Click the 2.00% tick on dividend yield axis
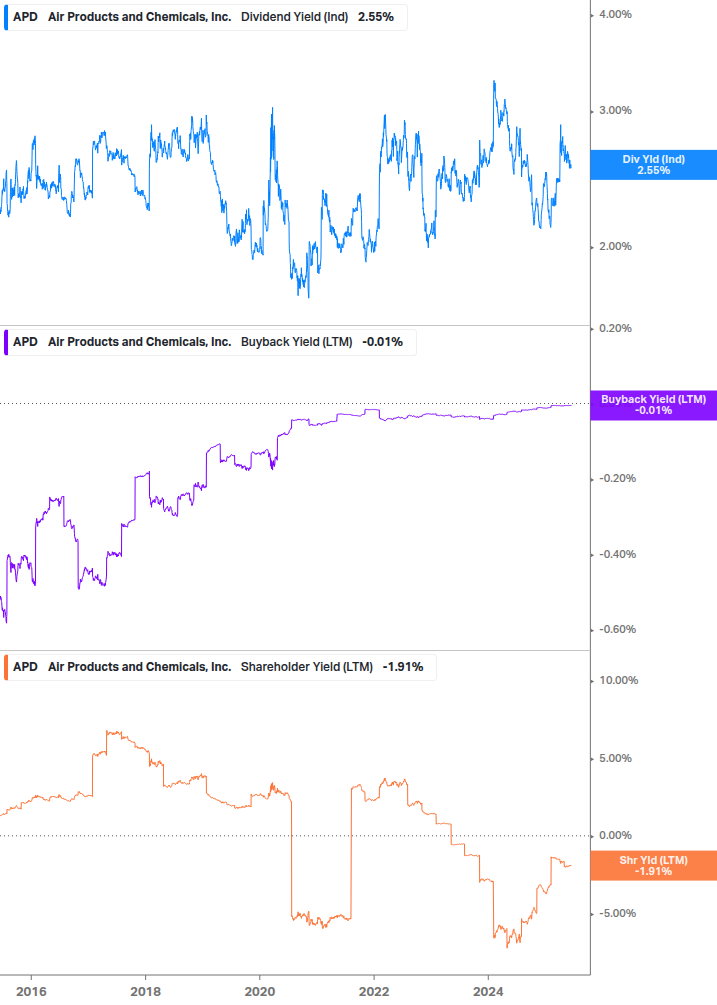Screen dimensions: 717x1005 pos(615,247)
